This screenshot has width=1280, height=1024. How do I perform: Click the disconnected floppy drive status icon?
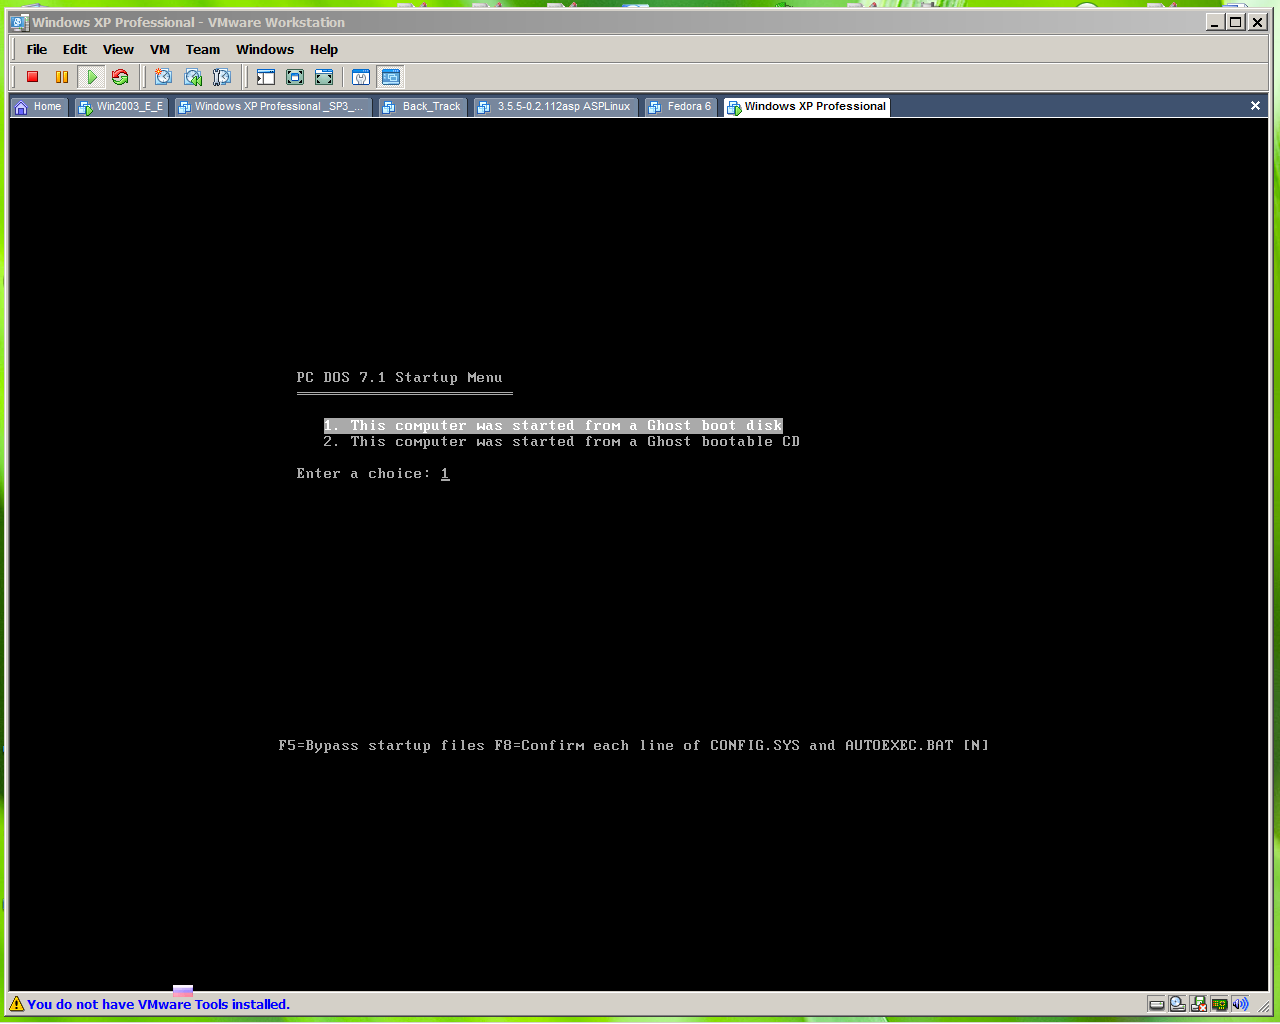pos(1199,1004)
